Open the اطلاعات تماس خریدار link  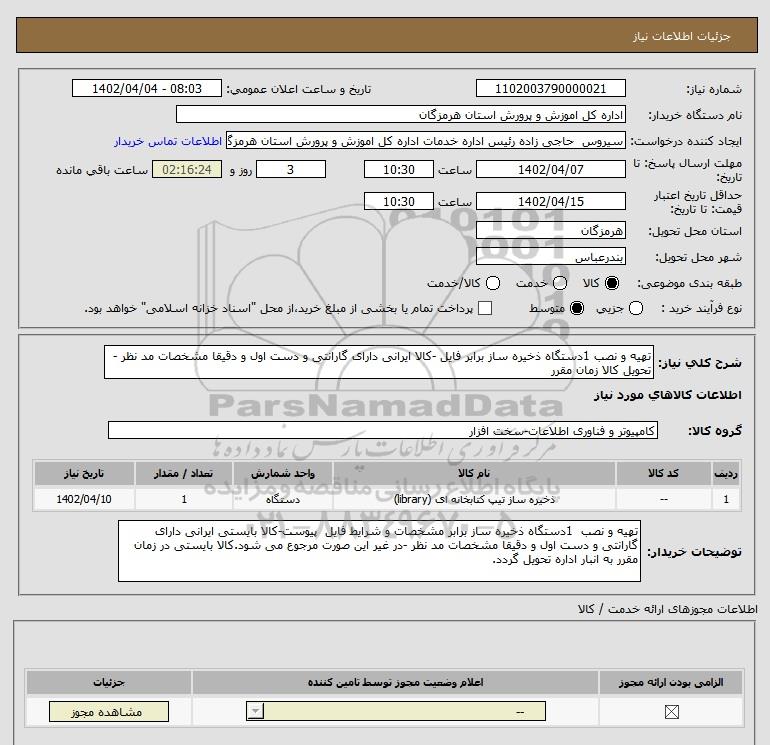click(168, 141)
